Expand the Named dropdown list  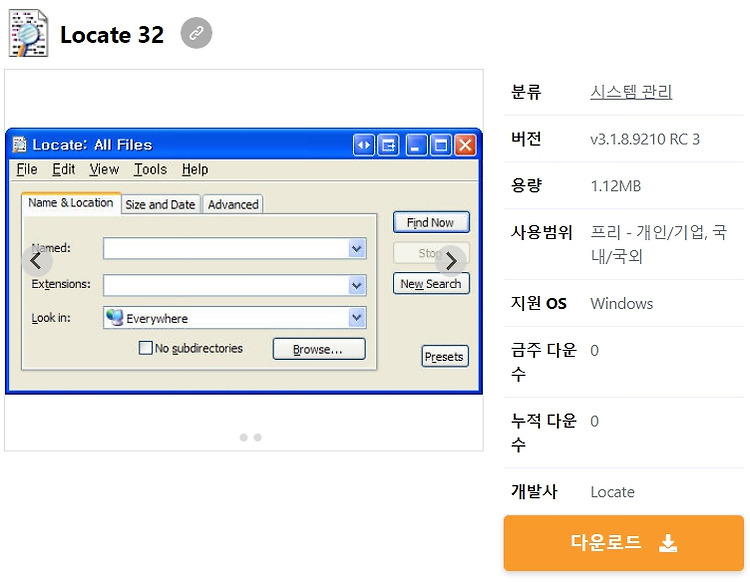coord(357,249)
